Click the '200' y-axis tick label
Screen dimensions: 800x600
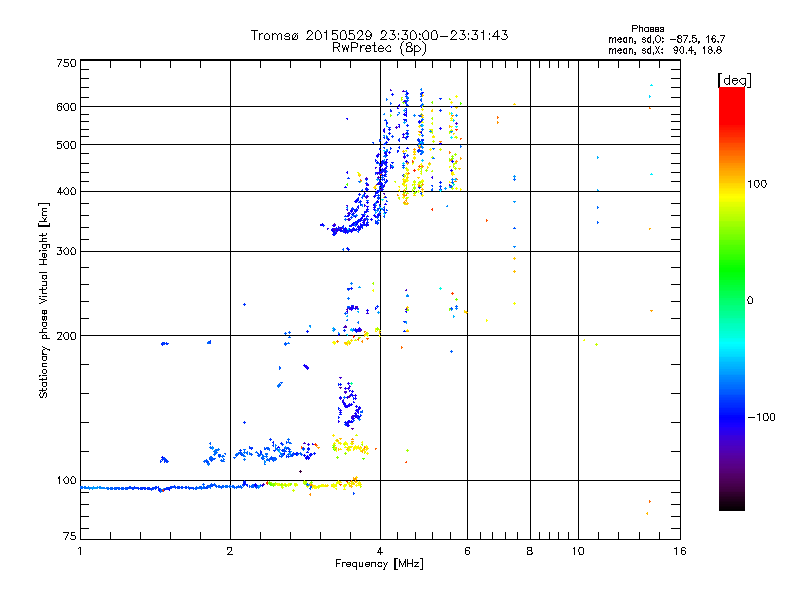[x=66, y=336]
